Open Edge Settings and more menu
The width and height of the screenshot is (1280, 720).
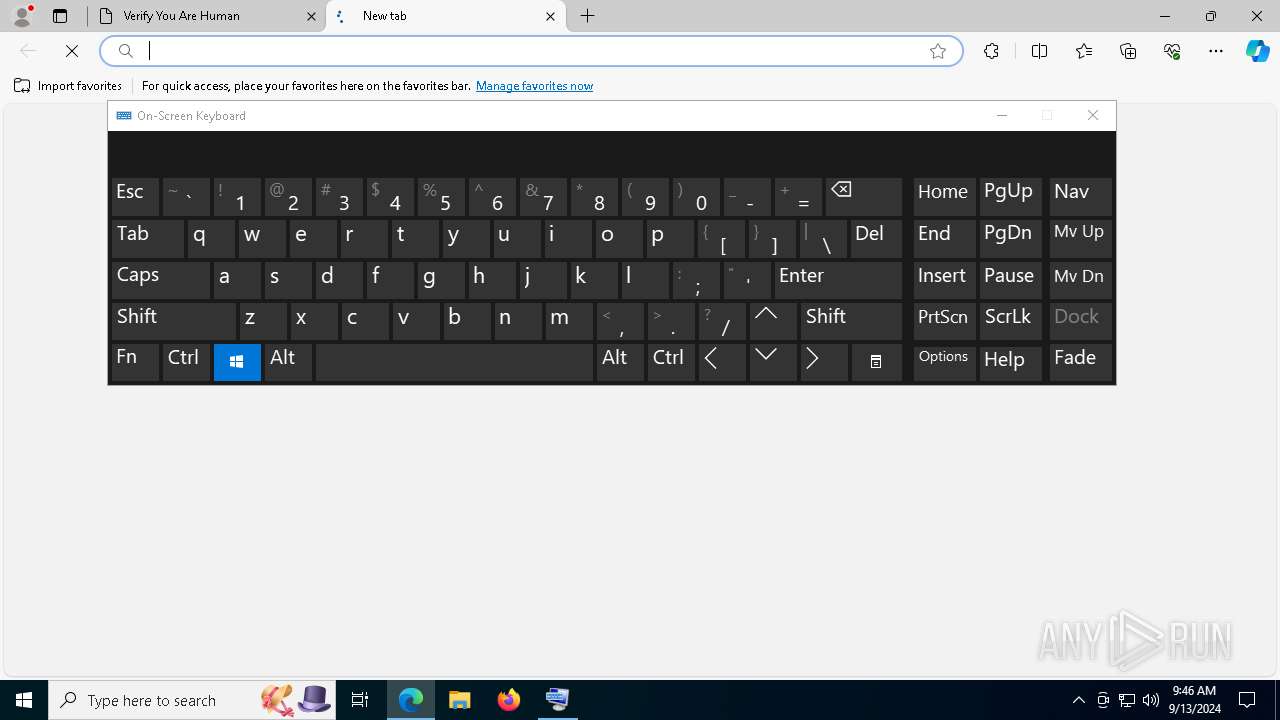pos(1216,51)
